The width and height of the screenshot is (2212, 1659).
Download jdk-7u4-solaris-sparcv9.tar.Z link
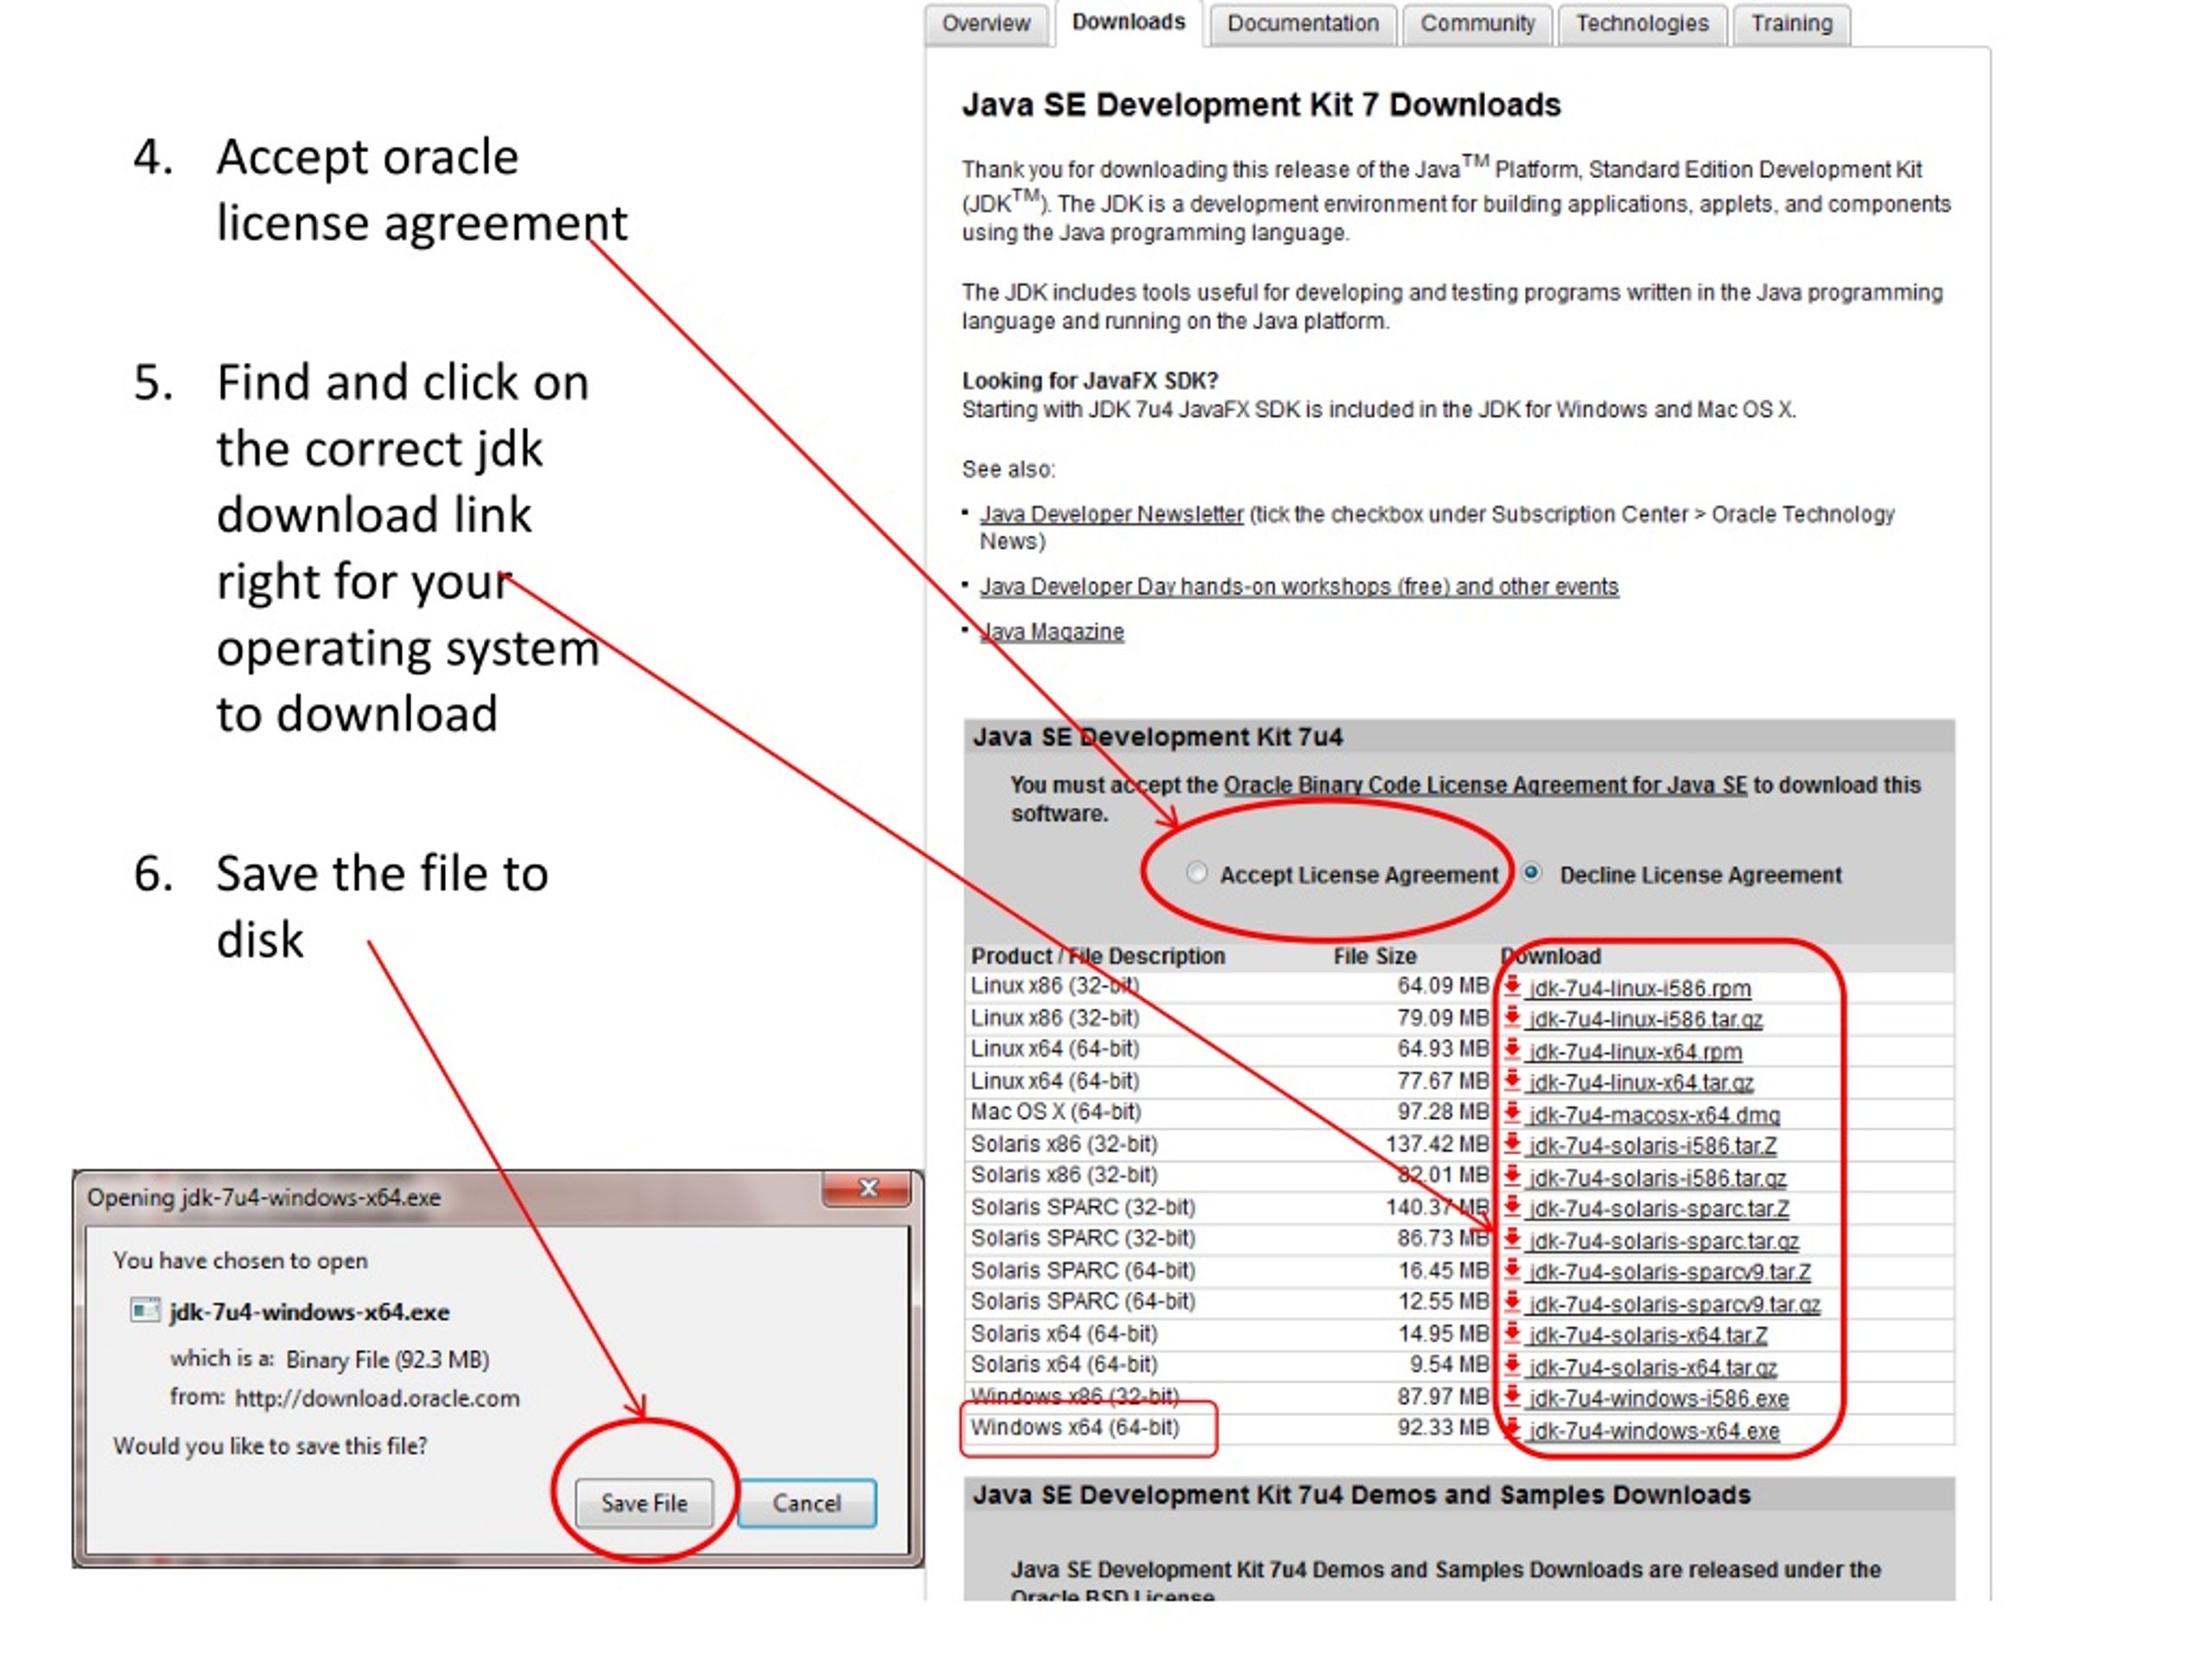point(1670,1272)
